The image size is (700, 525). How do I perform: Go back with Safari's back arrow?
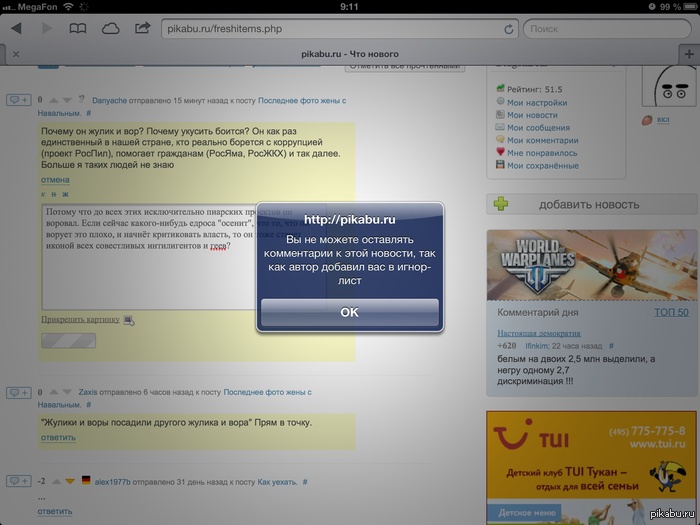[16, 28]
